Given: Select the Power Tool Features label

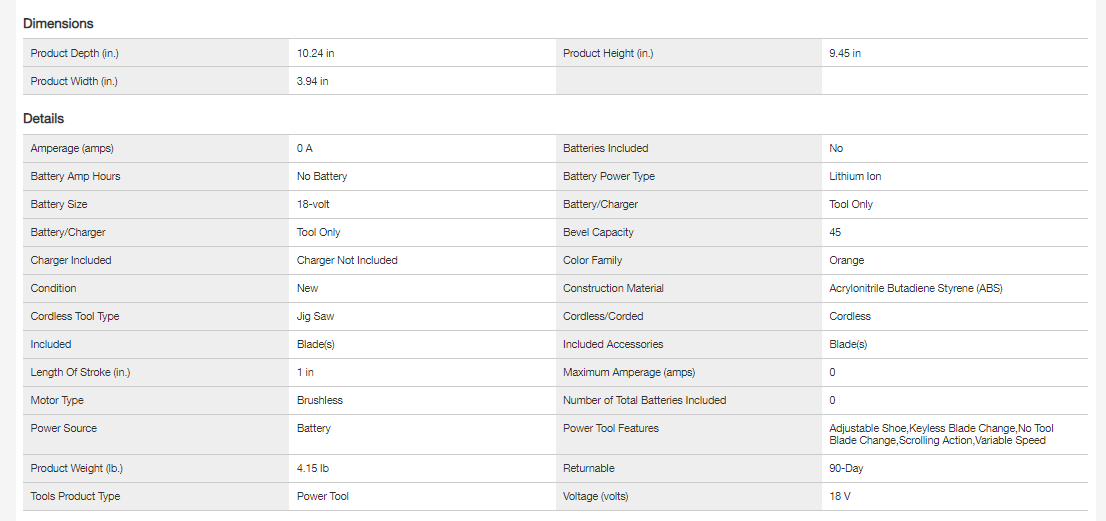Looking at the screenshot, I should [x=611, y=428].
